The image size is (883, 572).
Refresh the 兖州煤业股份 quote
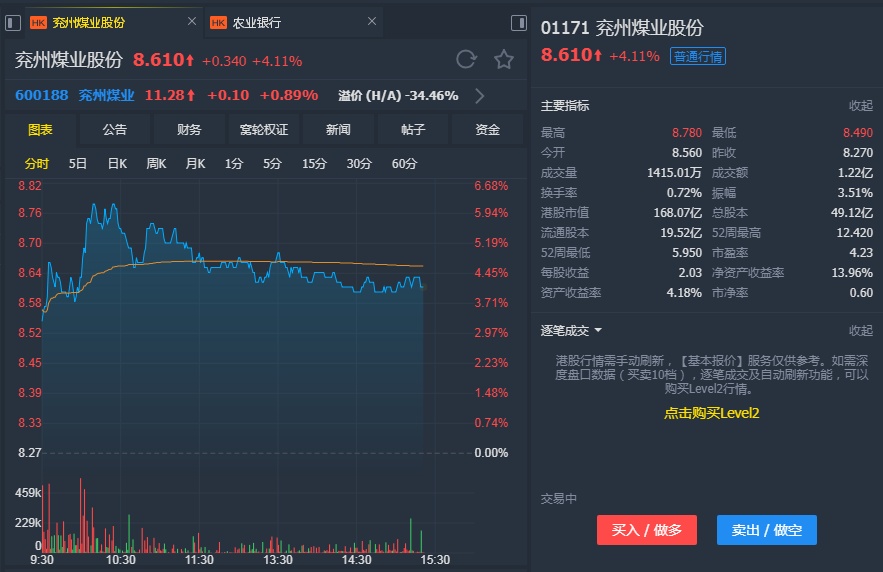(466, 60)
